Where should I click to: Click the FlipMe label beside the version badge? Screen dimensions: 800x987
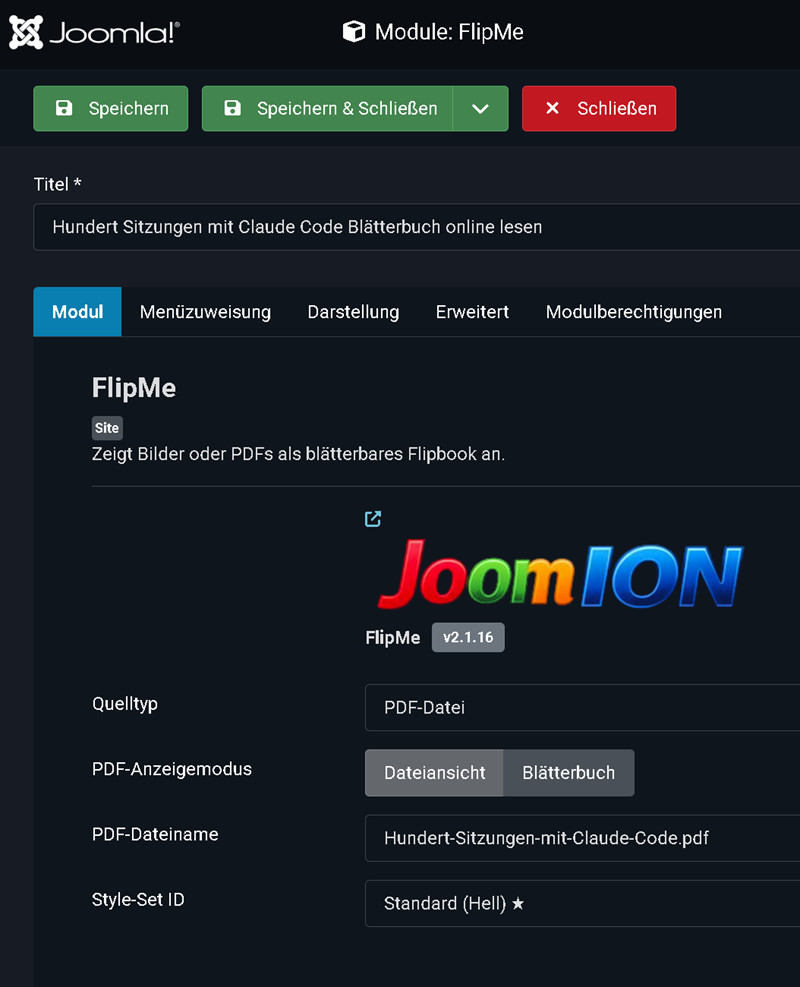(393, 638)
